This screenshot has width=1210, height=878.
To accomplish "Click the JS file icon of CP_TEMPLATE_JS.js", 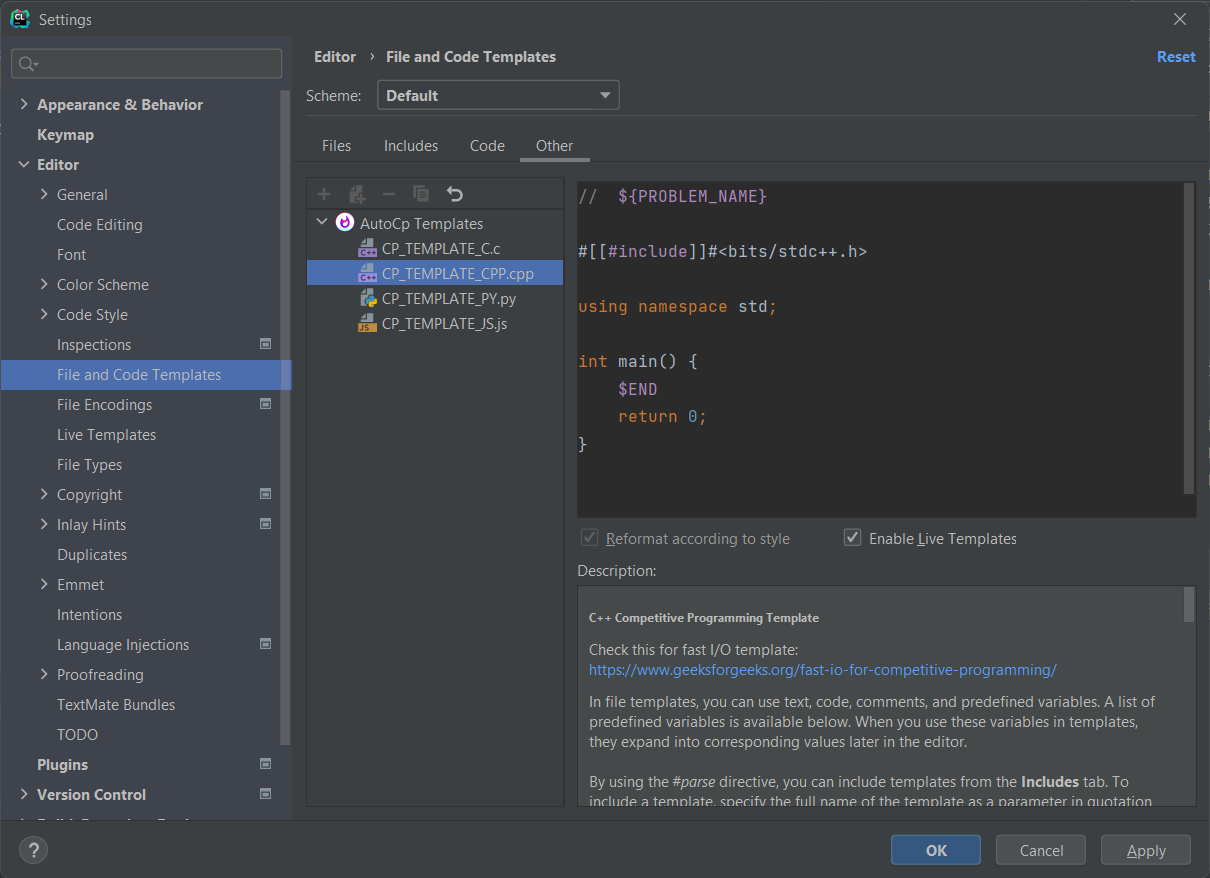I will (368, 323).
